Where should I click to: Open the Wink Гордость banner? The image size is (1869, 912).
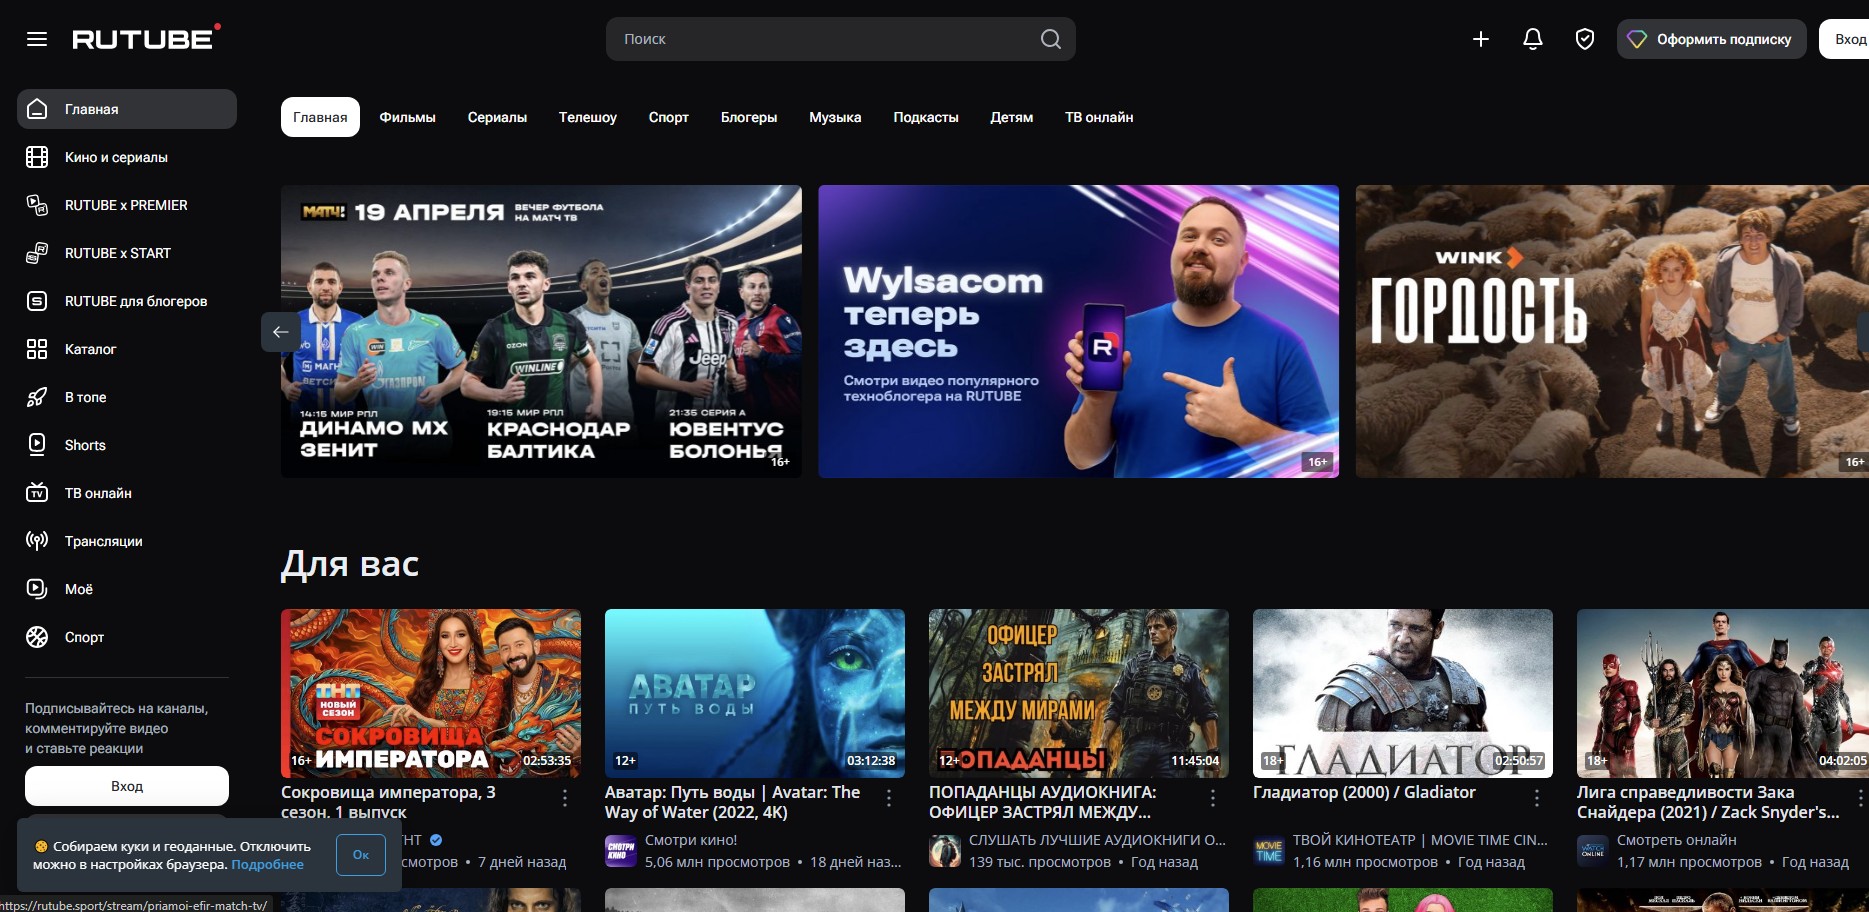(1612, 331)
